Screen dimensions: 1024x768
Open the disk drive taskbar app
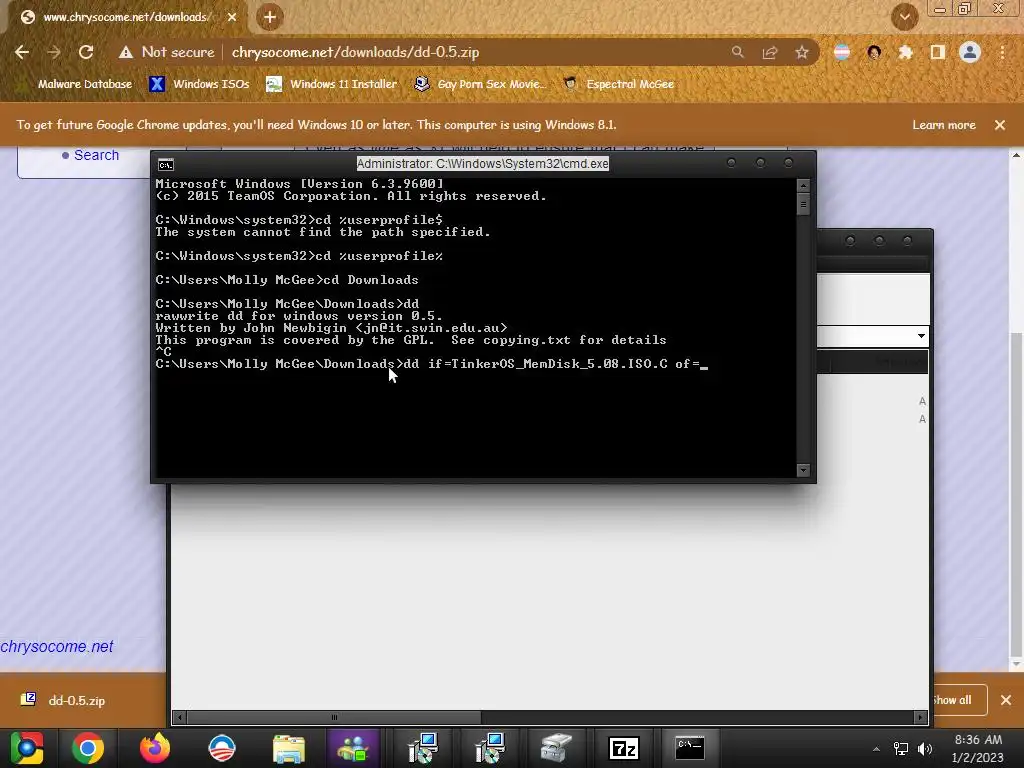pyautogui.click(x=556, y=748)
